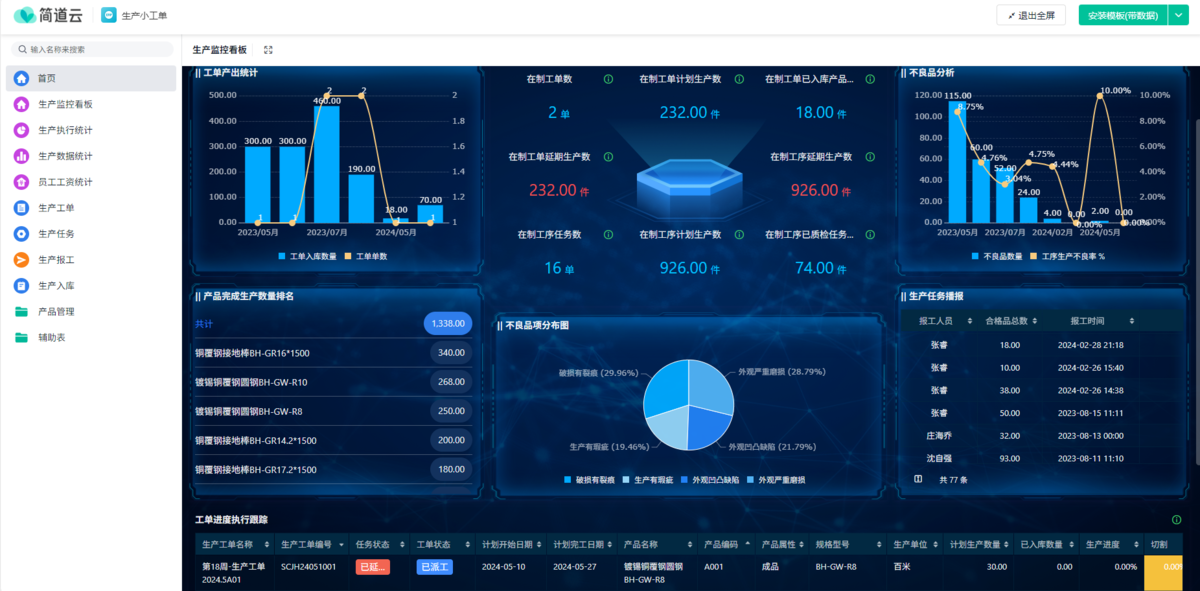Toggle the 外观严重磨损 legend in pie chart
The image size is (1200, 591).
pos(776,480)
